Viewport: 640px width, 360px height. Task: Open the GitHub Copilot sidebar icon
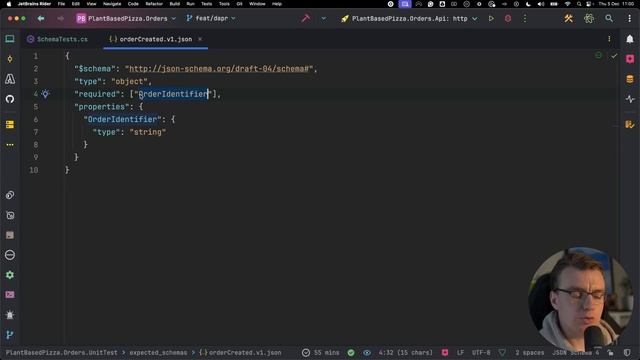(10, 99)
